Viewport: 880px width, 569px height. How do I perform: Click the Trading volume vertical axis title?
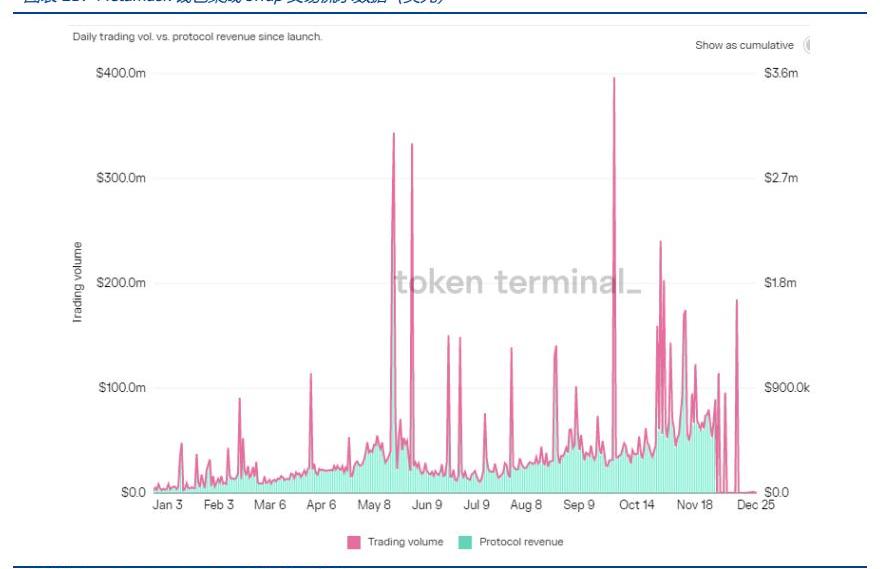[77, 282]
